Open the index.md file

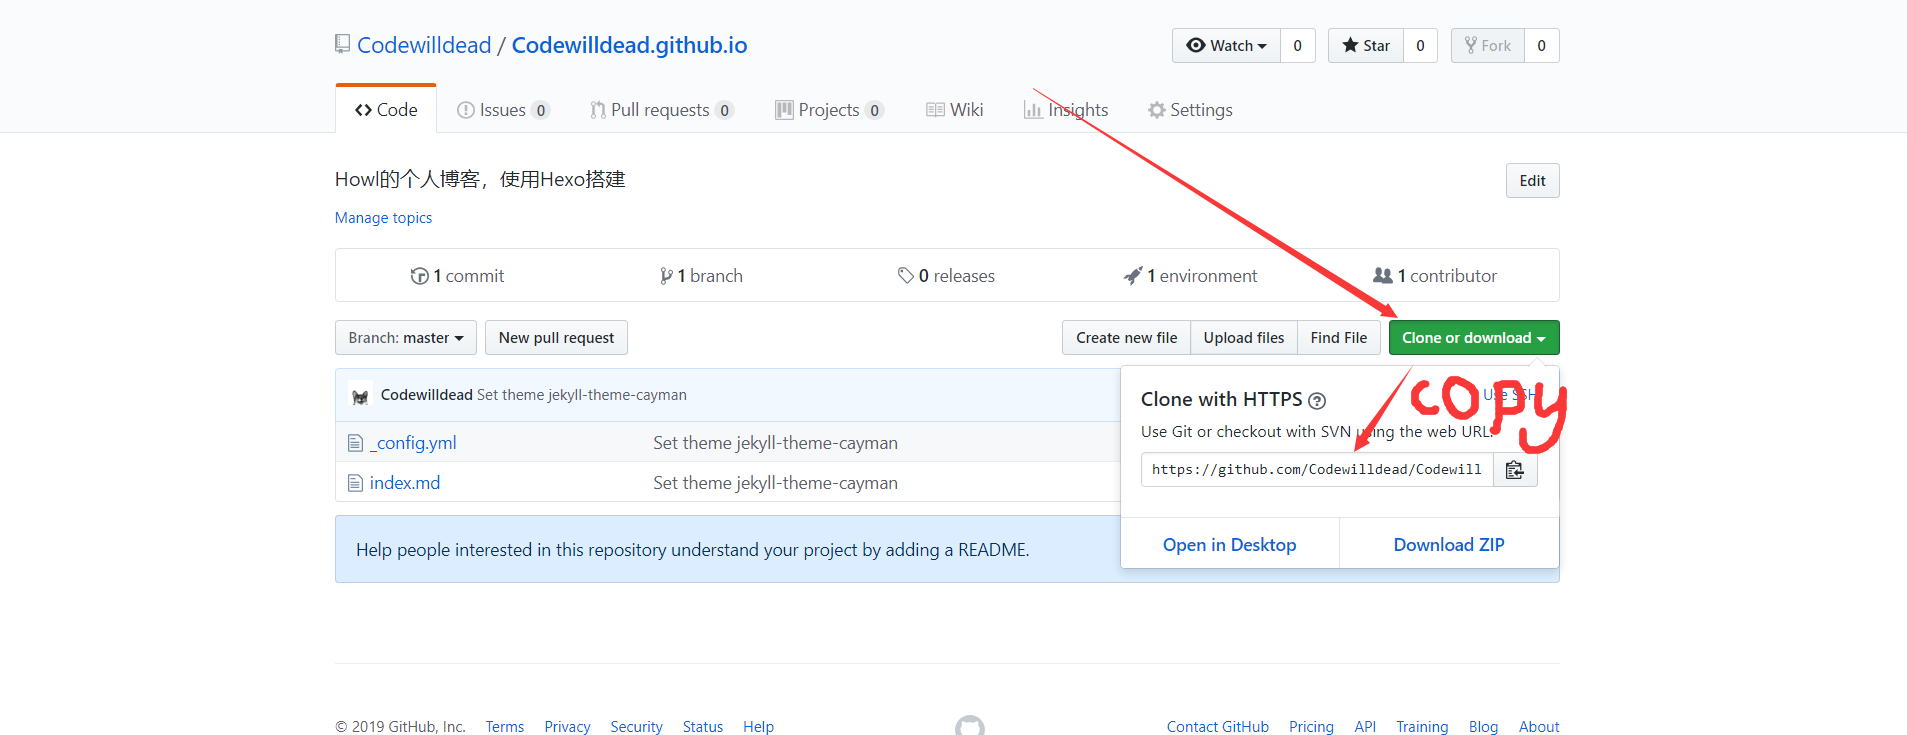(405, 483)
